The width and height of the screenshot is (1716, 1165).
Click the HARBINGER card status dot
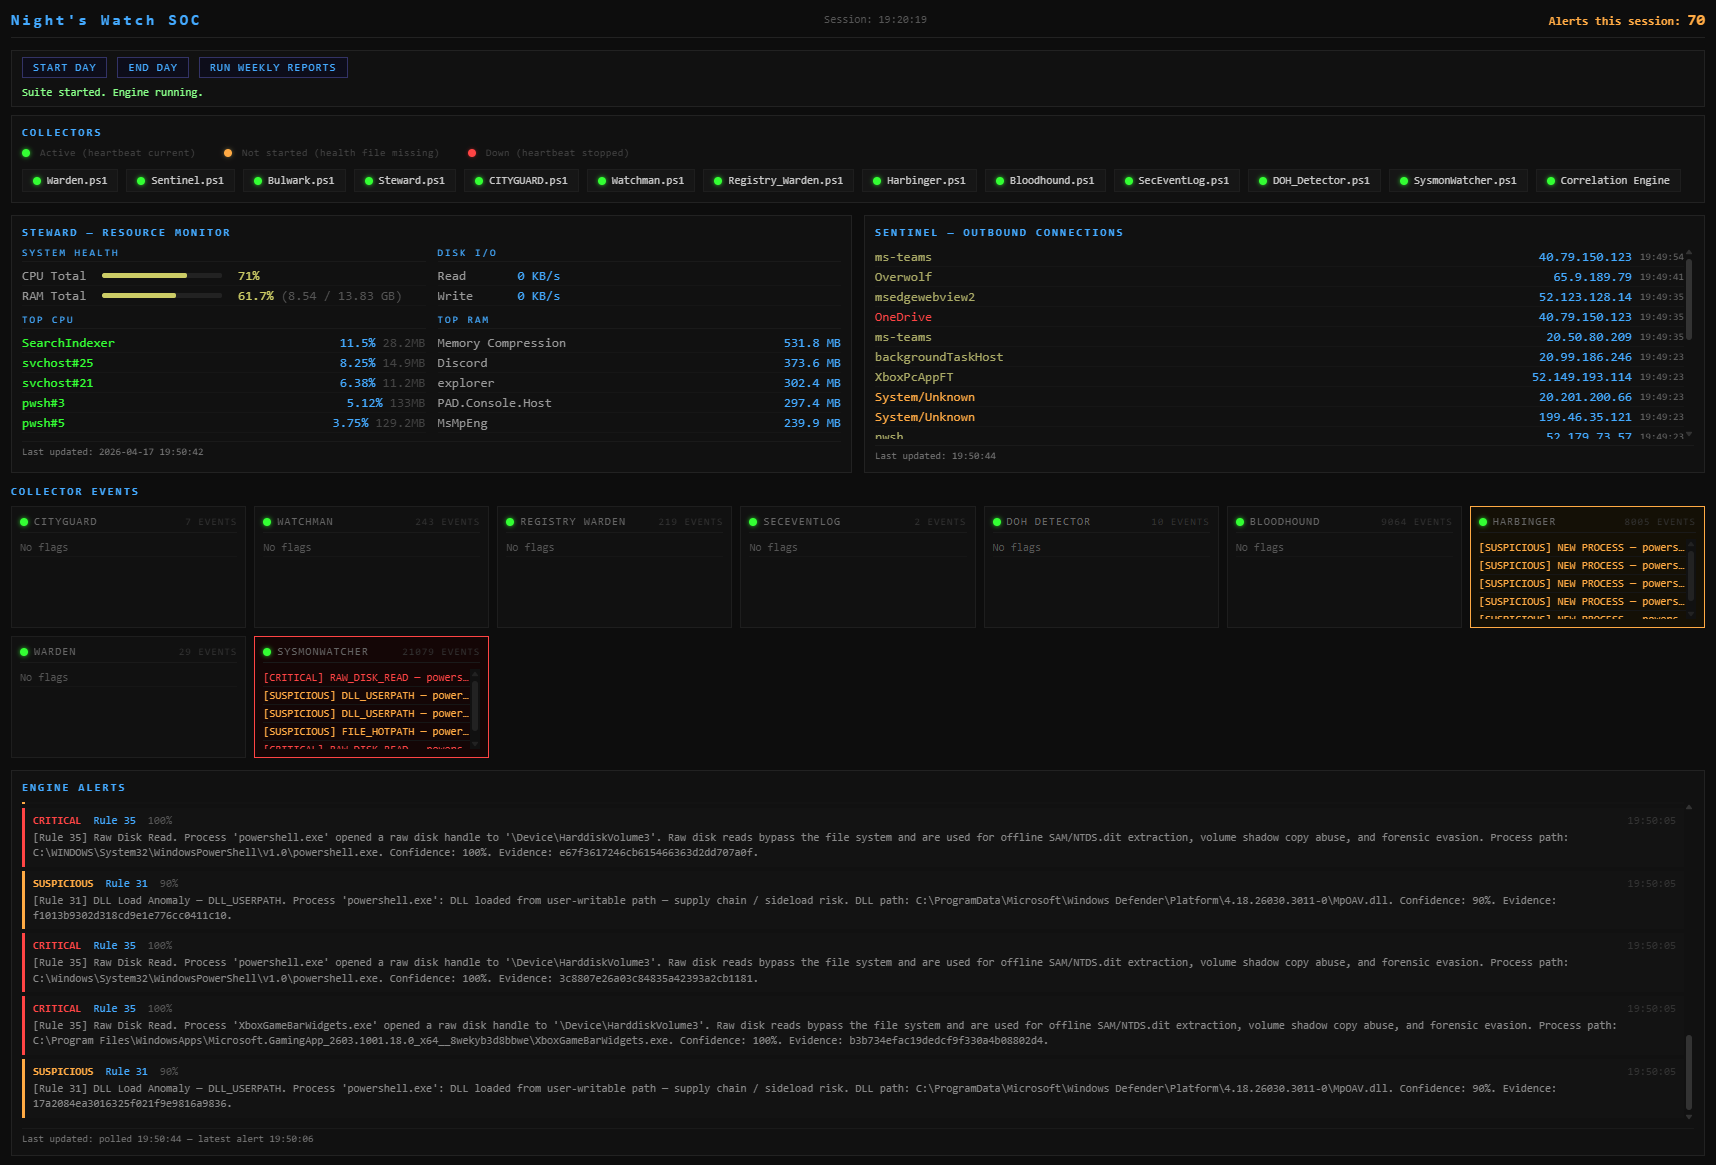point(1483,522)
